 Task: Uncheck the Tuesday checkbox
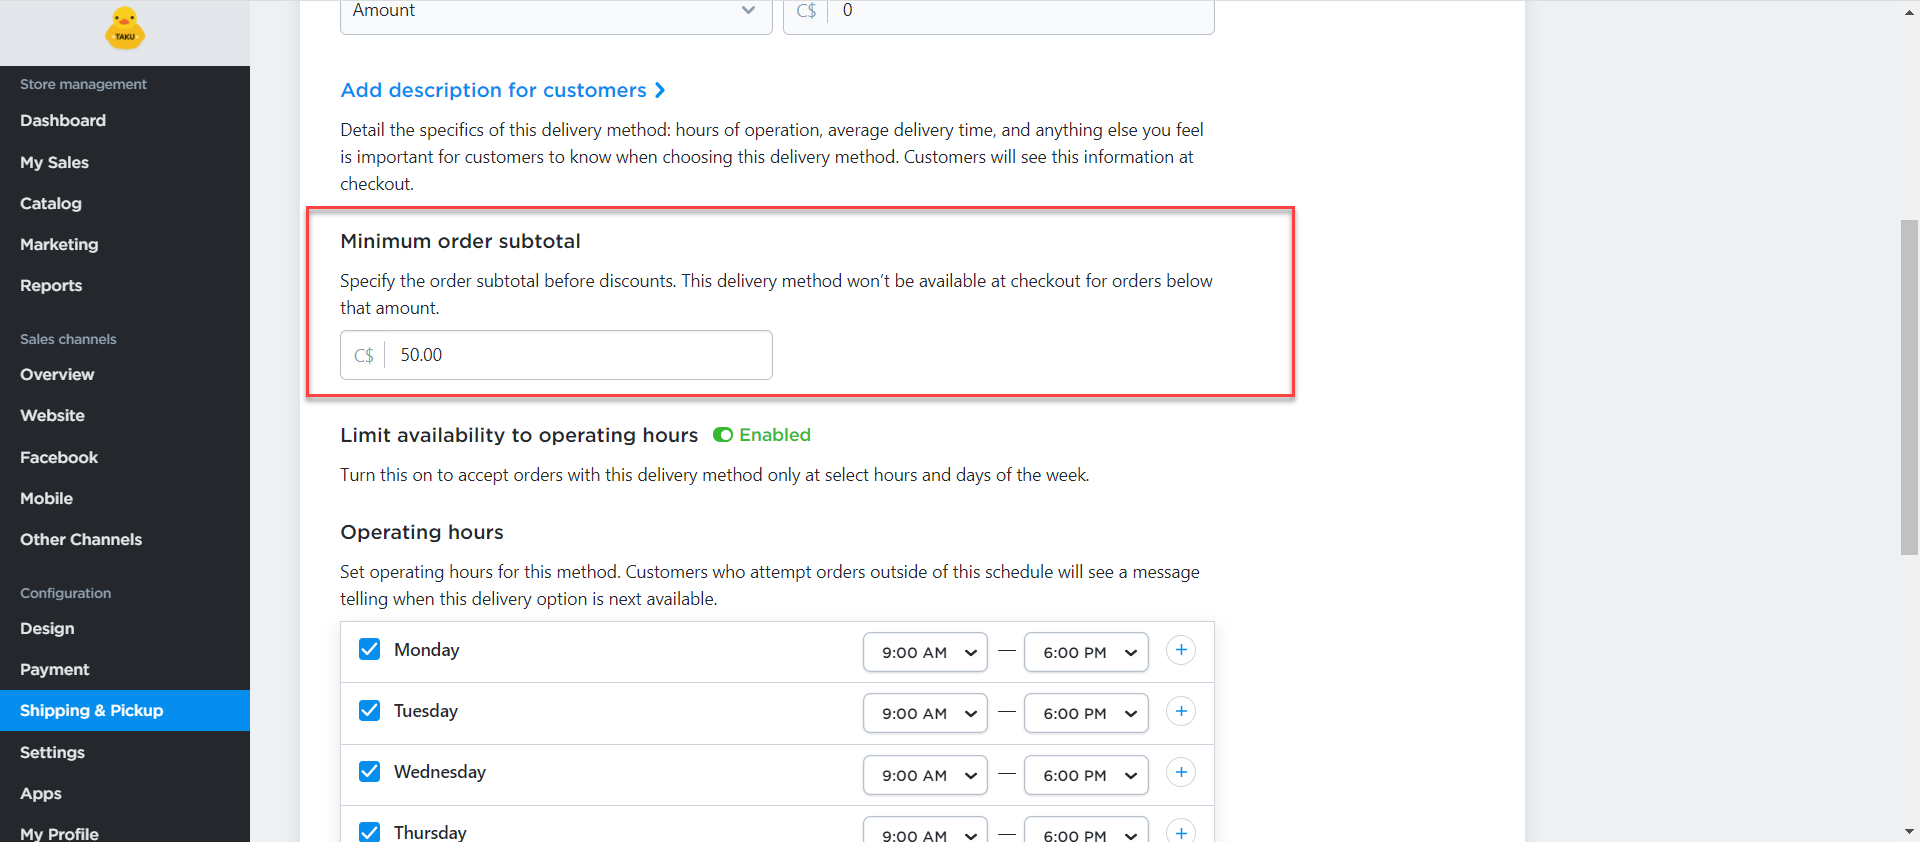[x=369, y=711]
